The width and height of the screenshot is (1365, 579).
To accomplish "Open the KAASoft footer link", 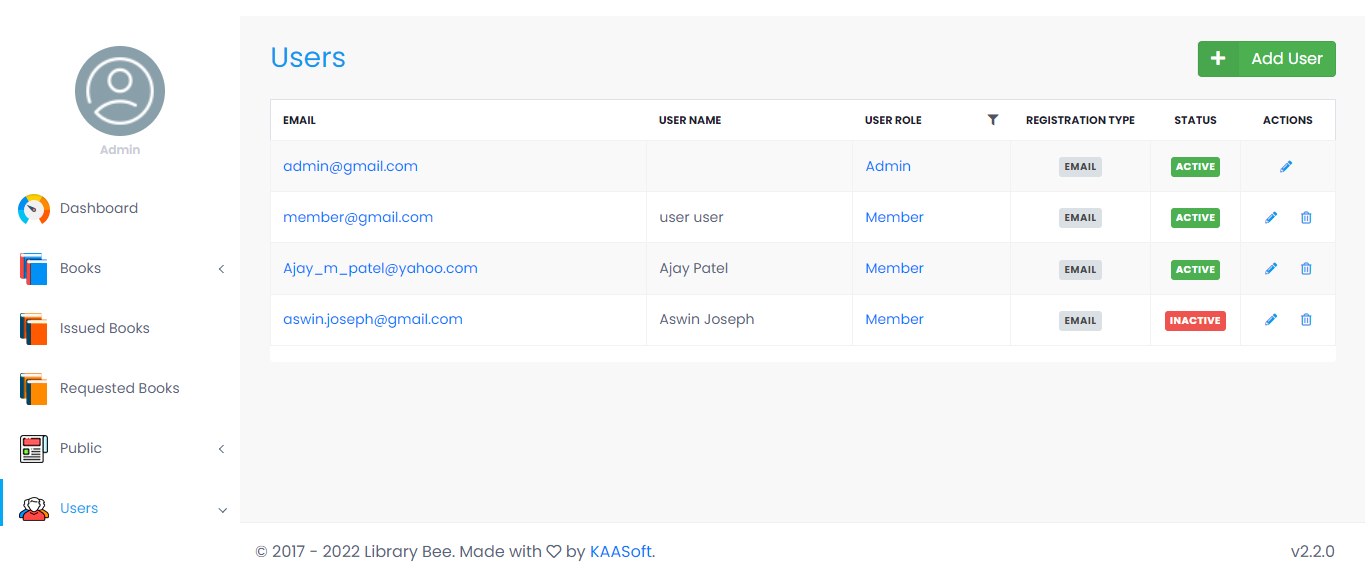I will (620, 552).
